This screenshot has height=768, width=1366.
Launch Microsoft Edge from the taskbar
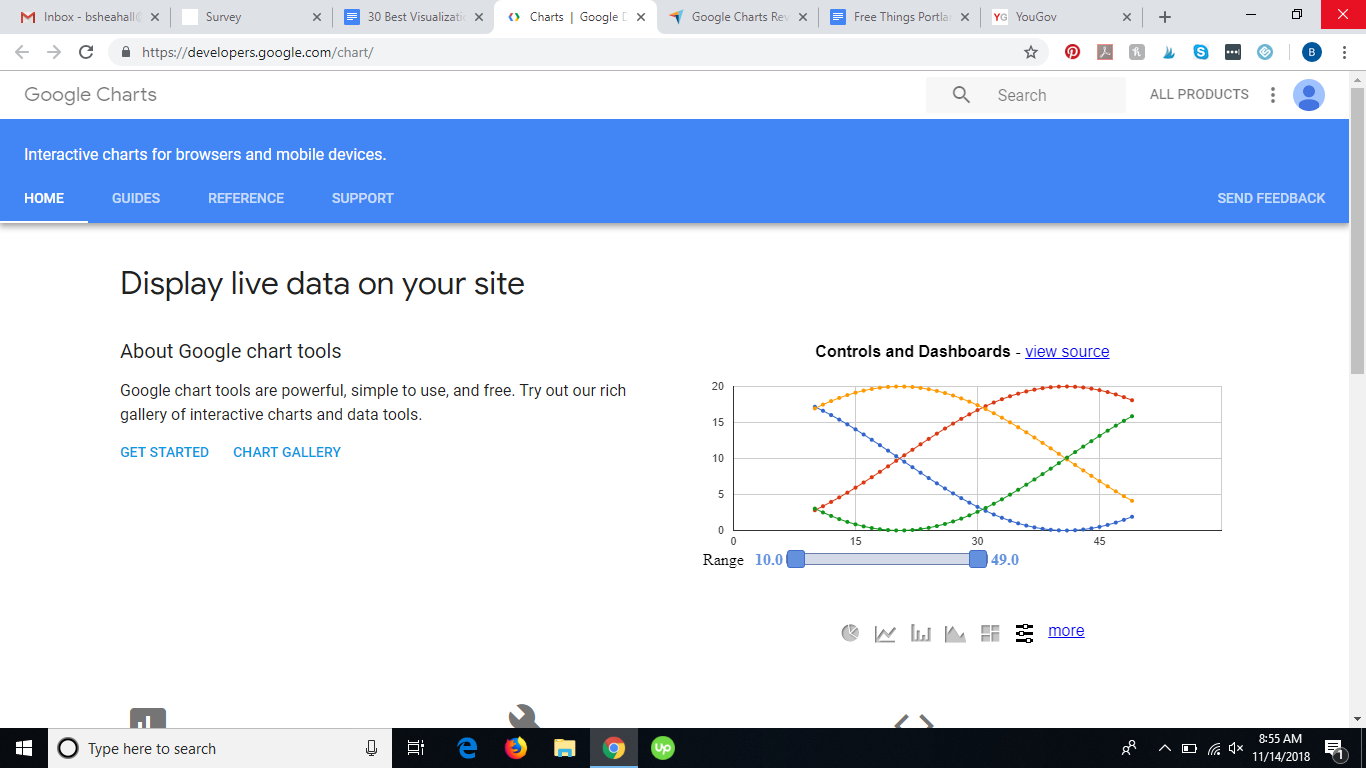tap(467, 748)
